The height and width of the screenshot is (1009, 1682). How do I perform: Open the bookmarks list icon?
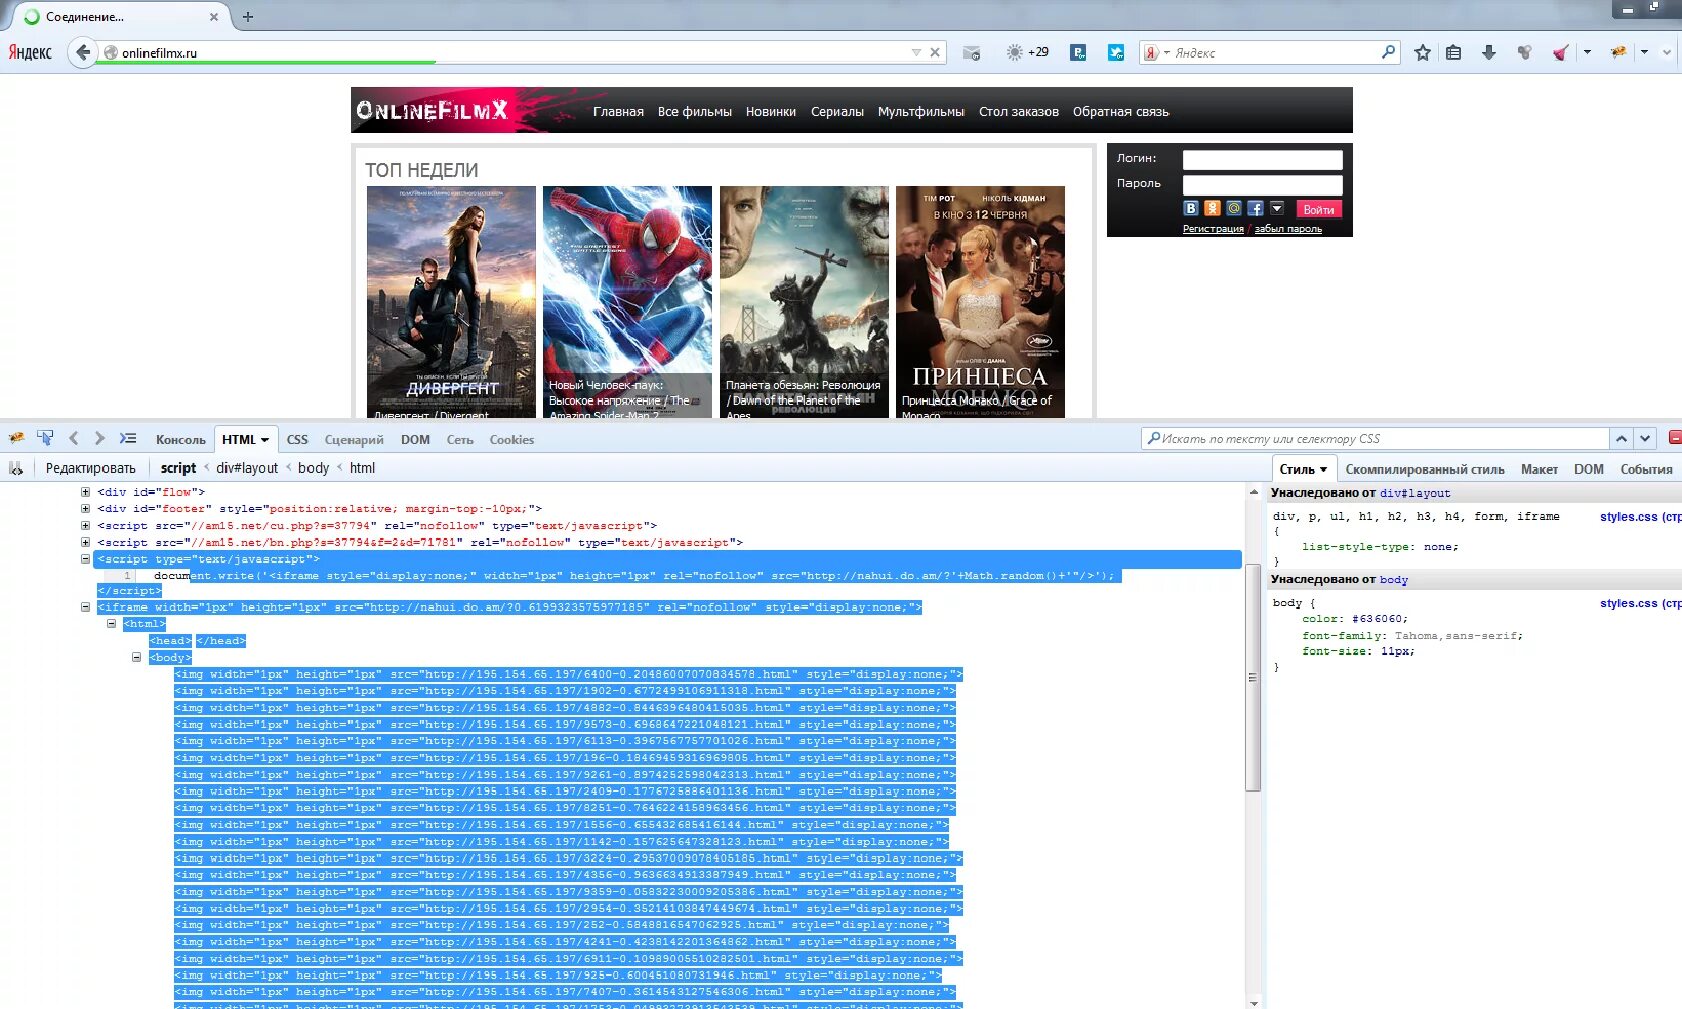(x=1454, y=53)
